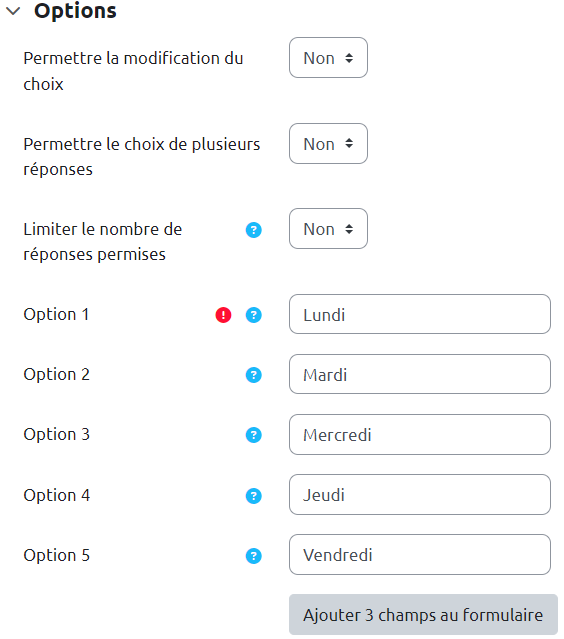Screen dimensions: 564x639
Task: Focus the Option 2 field containing Mardi
Action: [x=420, y=374]
